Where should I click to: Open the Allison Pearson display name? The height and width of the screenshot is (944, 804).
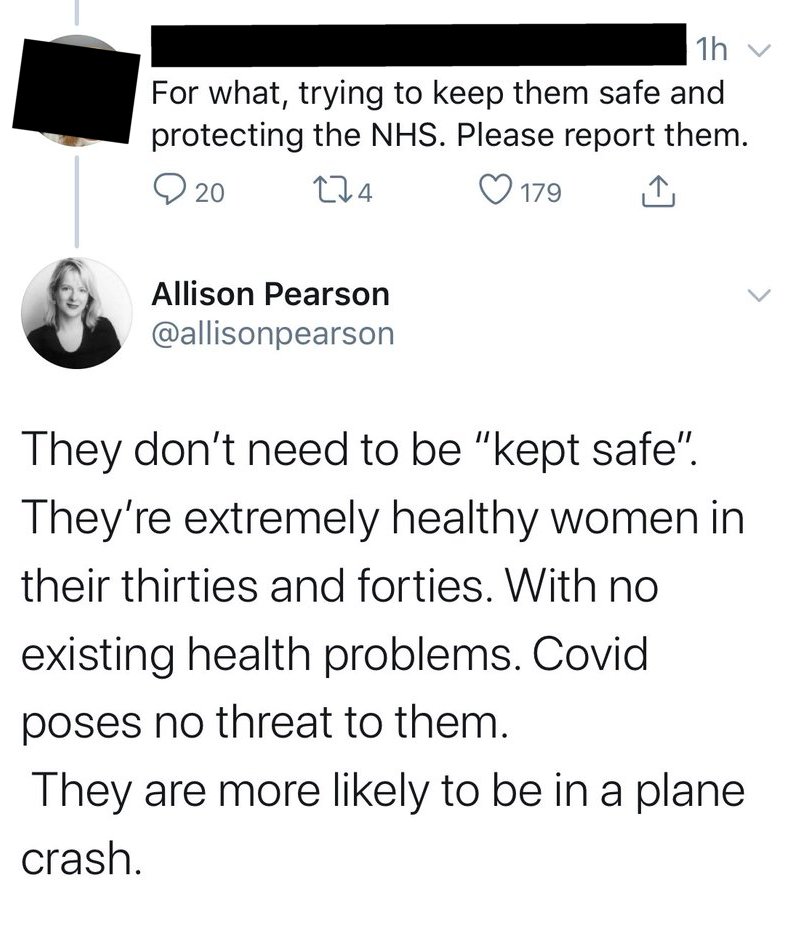click(269, 293)
